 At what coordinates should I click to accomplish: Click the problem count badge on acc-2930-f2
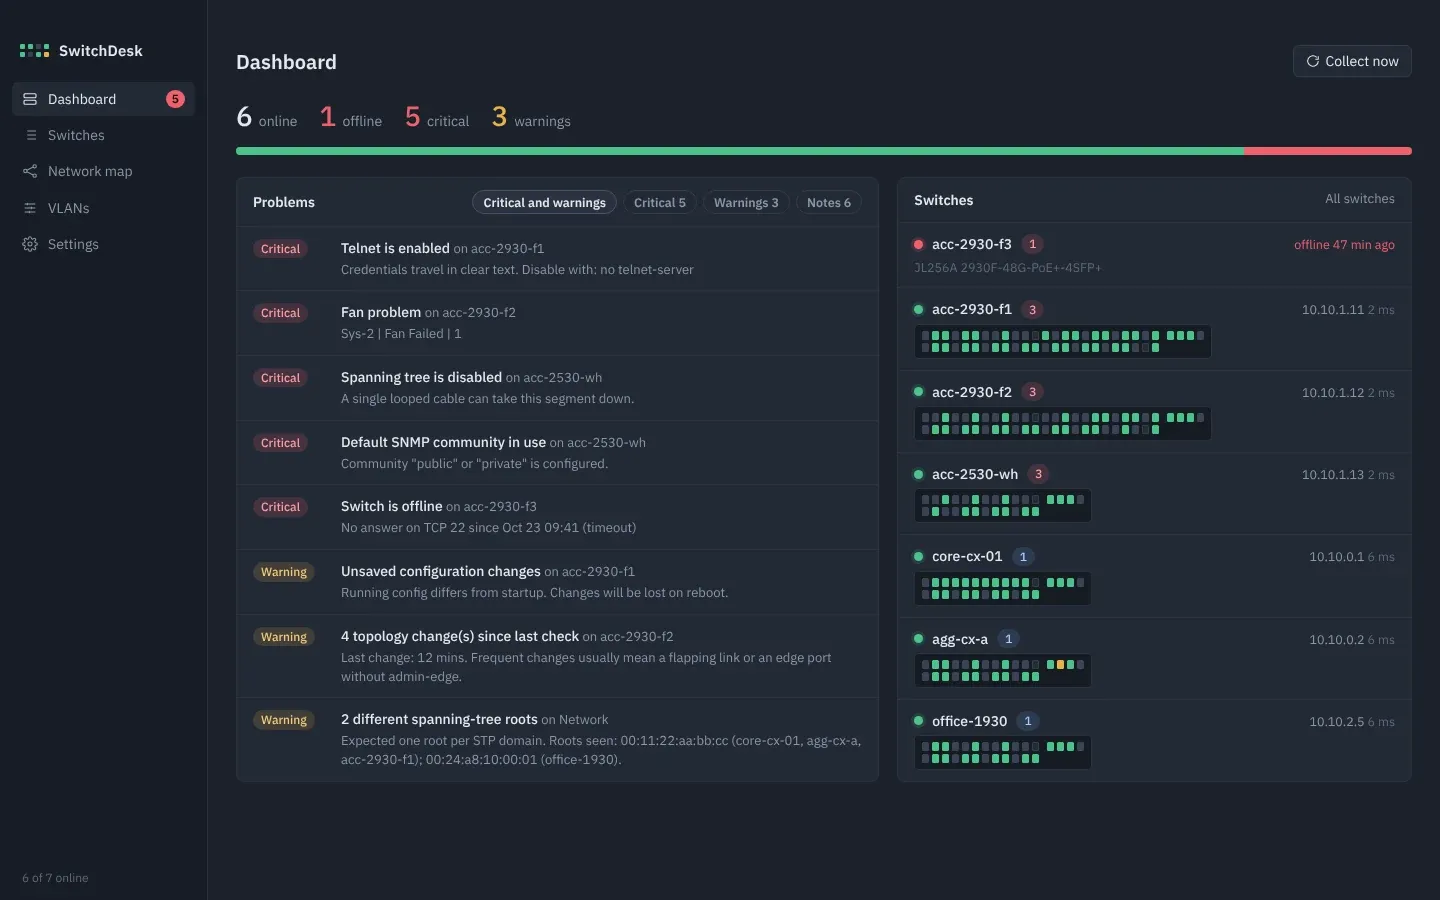click(1033, 392)
